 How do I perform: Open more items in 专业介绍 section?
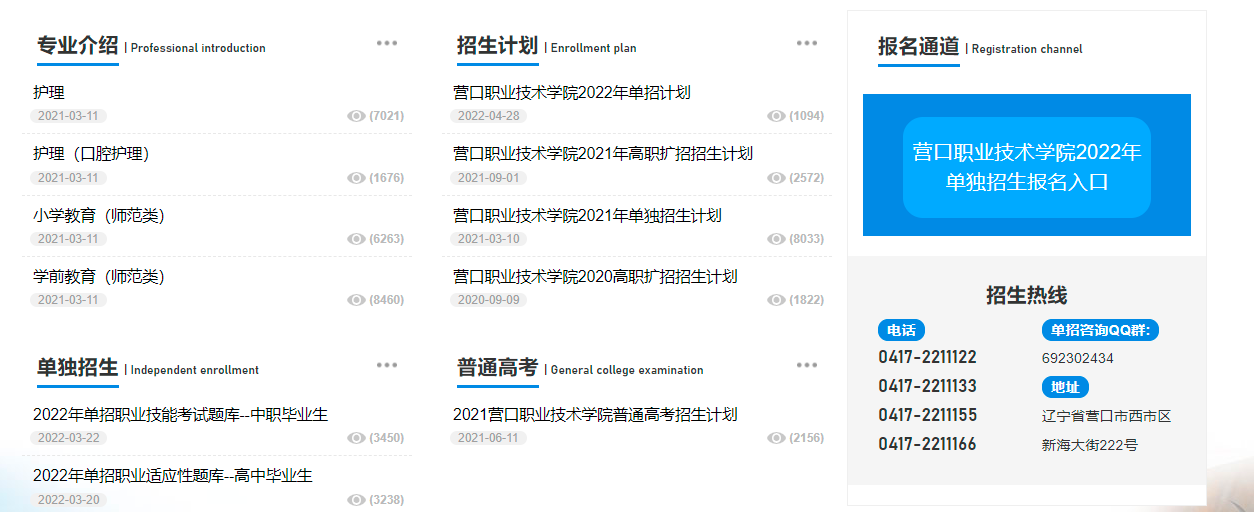[387, 43]
